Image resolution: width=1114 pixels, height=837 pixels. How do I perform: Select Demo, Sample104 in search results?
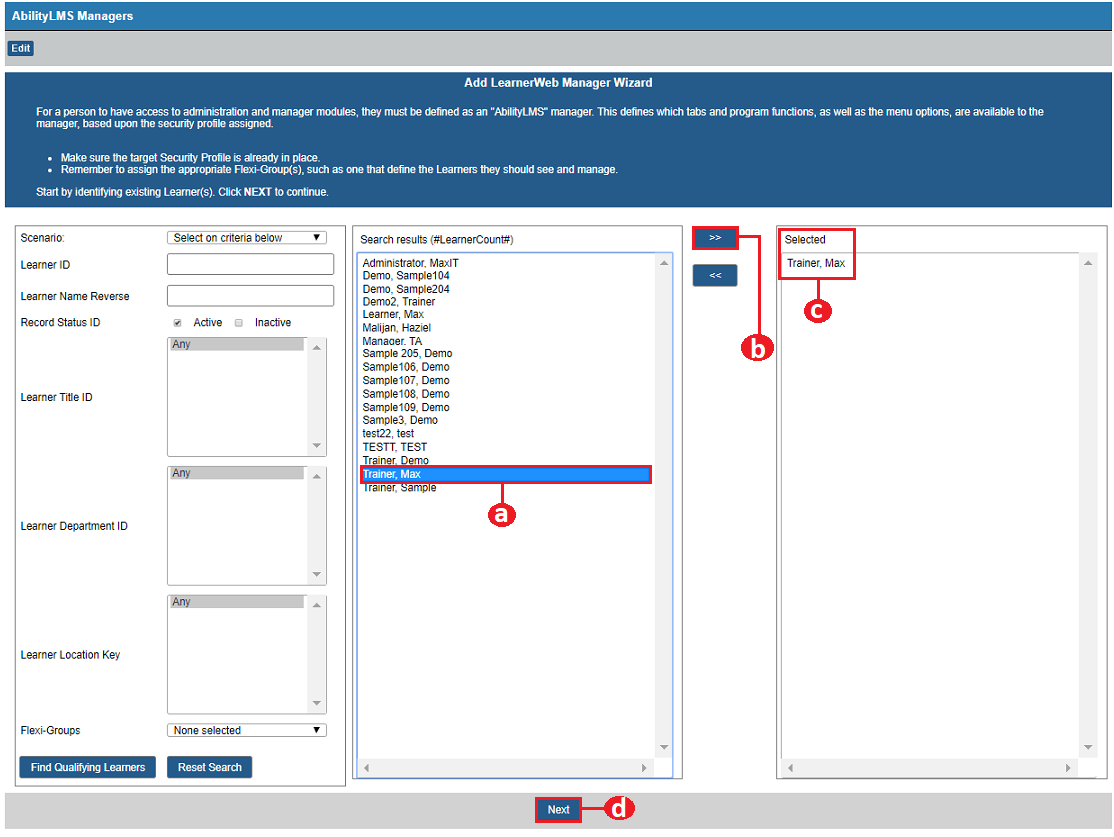[x=406, y=276]
